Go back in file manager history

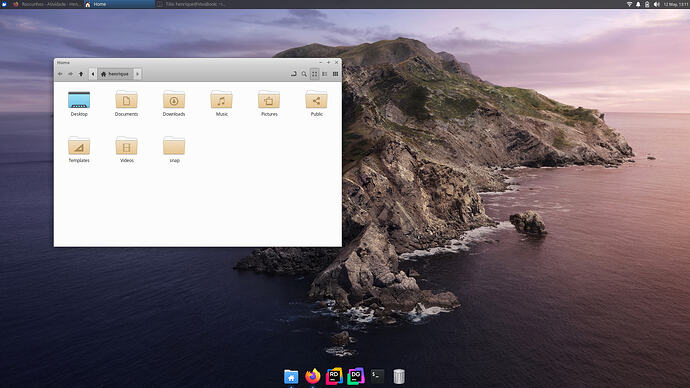(60, 74)
